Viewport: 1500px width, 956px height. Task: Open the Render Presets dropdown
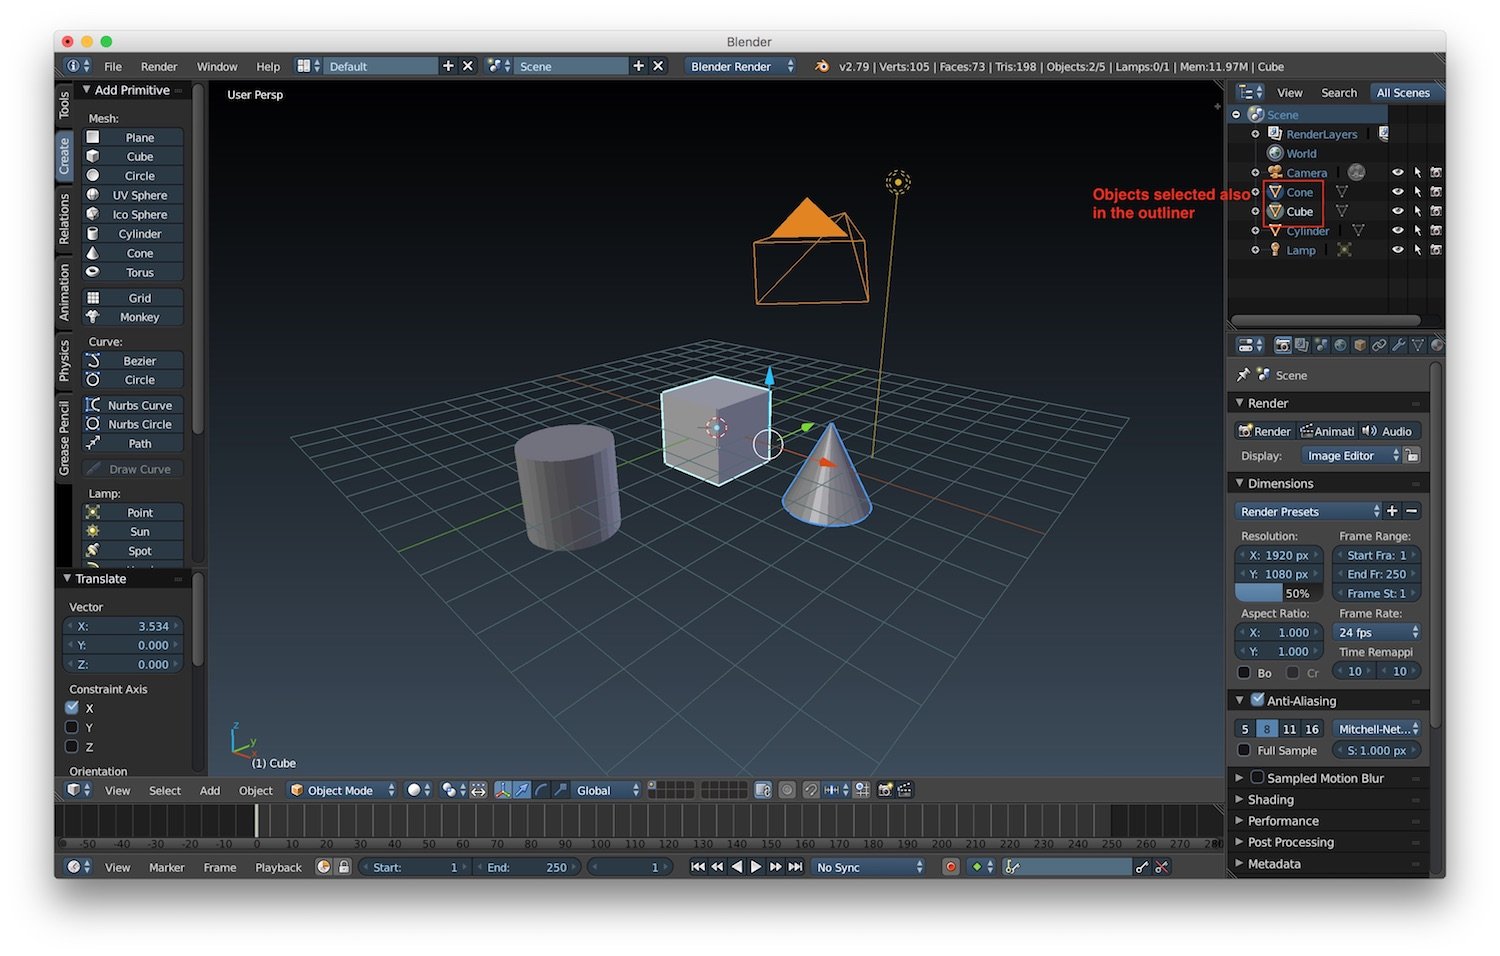coord(1308,511)
